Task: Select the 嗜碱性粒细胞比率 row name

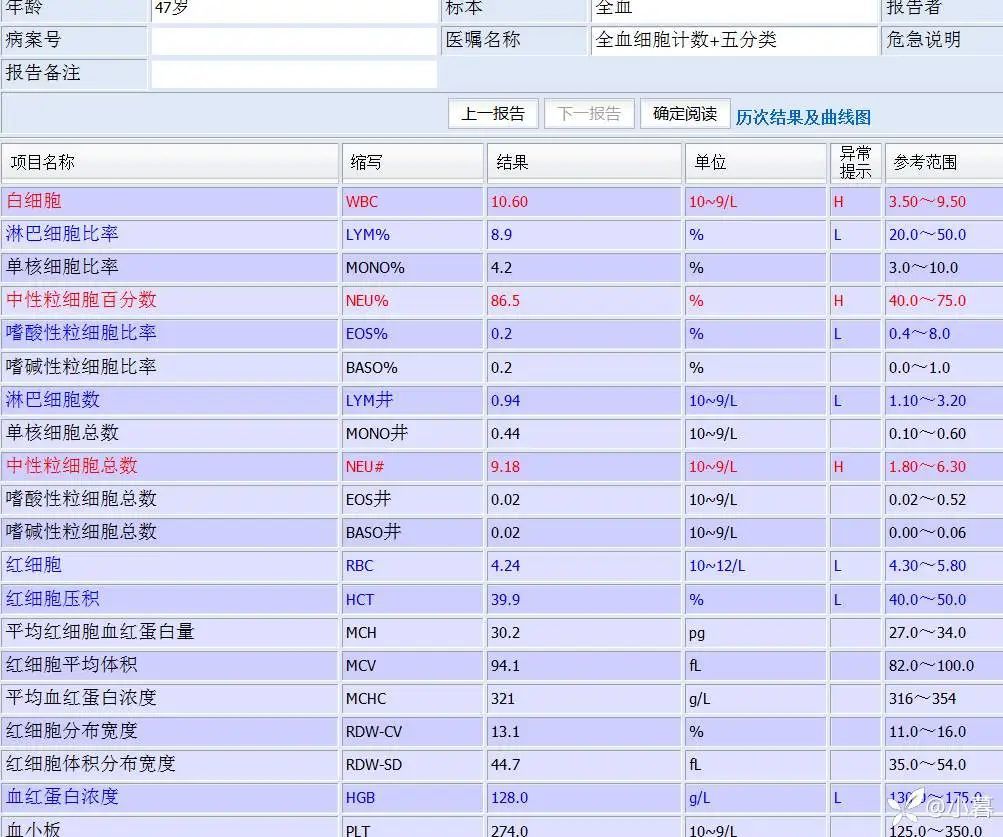Action: (81, 367)
